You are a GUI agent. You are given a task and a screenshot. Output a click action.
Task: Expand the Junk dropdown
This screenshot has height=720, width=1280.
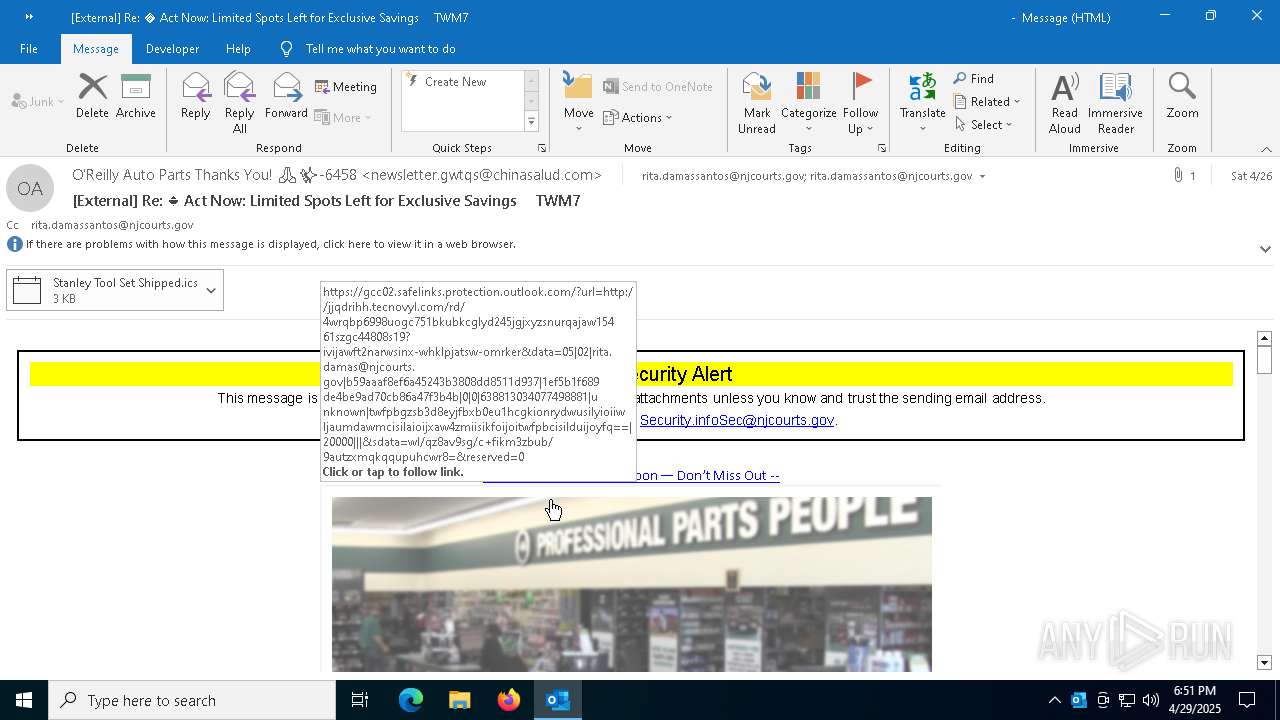pyautogui.click(x=38, y=102)
